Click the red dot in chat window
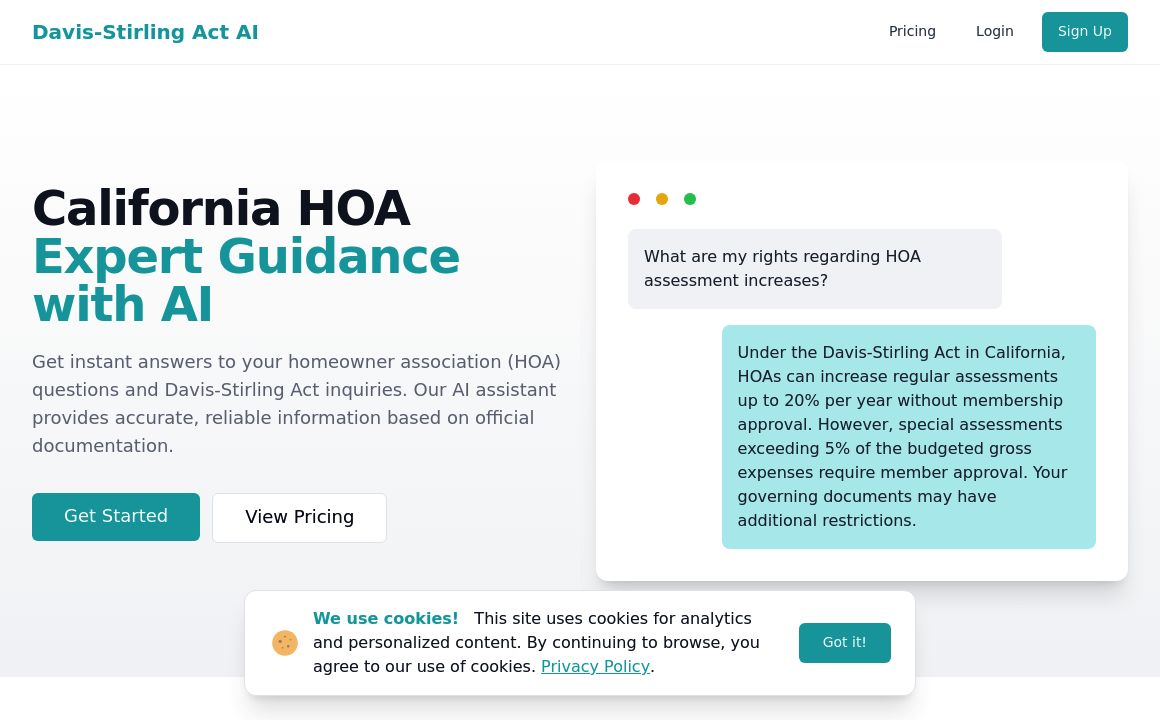 [x=634, y=199]
